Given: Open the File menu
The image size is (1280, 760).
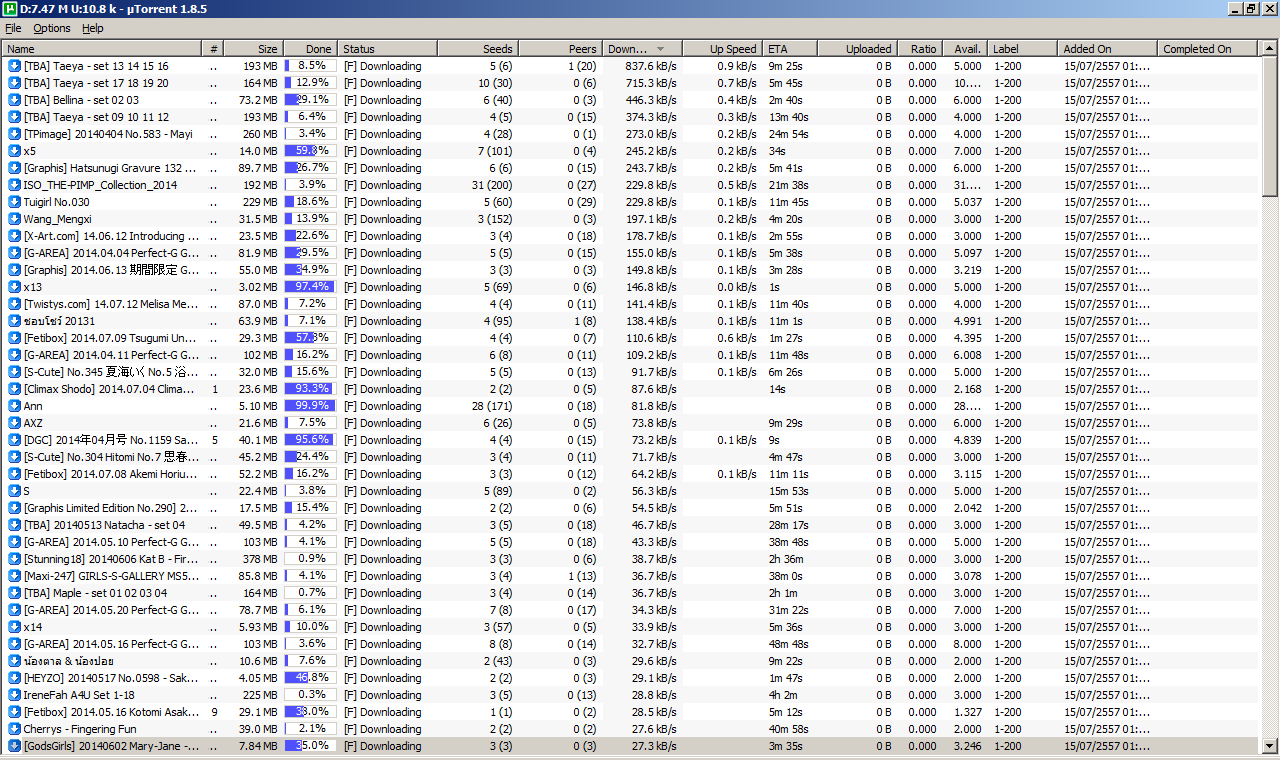Looking at the screenshot, I should click(13, 28).
